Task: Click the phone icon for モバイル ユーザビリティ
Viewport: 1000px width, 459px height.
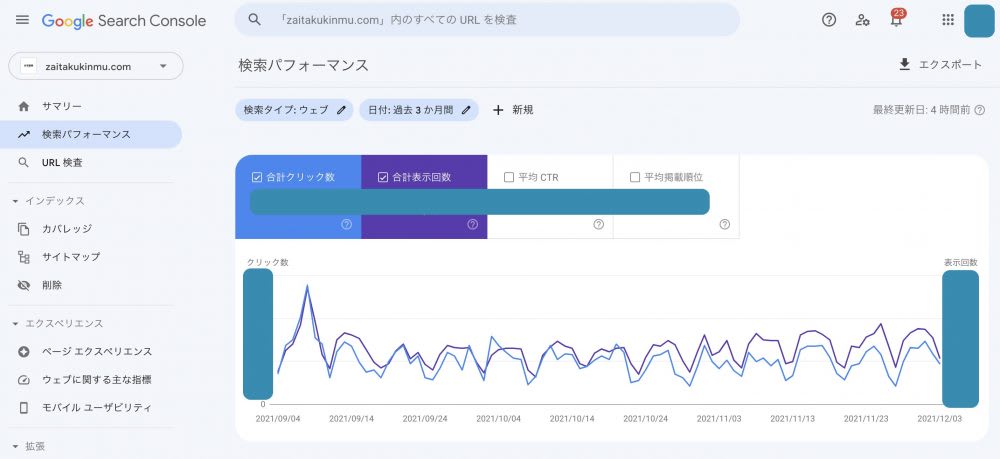Action: [x=24, y=407]
